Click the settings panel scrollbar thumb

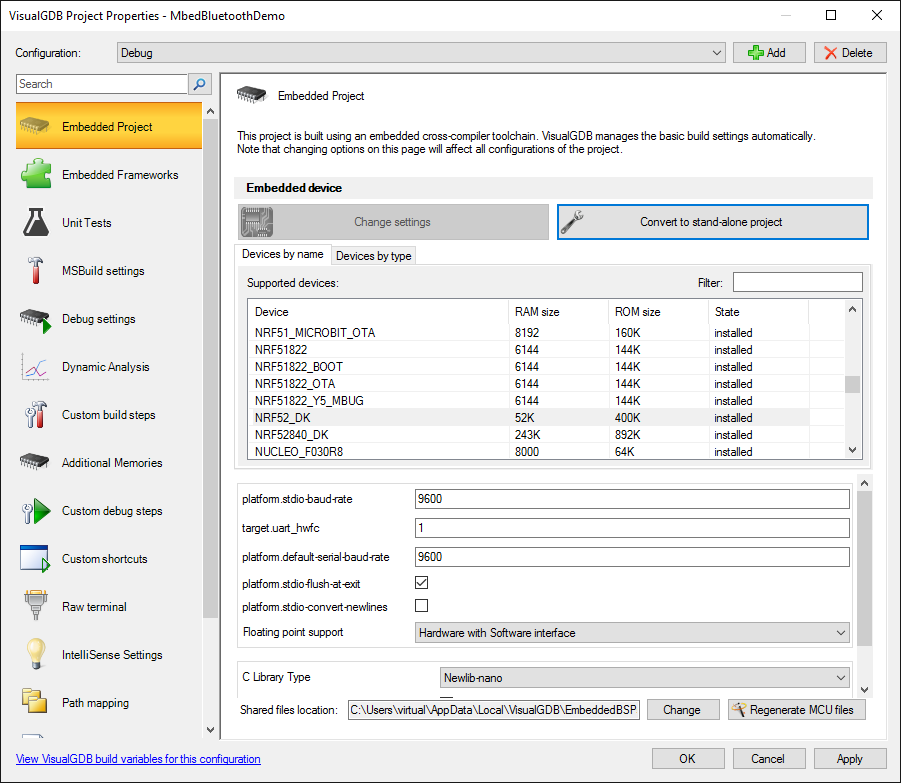tap(864, 569)
